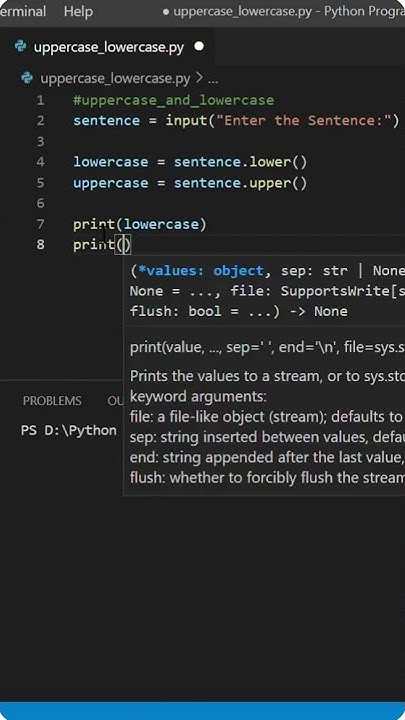This screenshot has width=405, height=720.
Task: Click inside the "Enter the Sentence:" string
Action: tap(304, 121)
